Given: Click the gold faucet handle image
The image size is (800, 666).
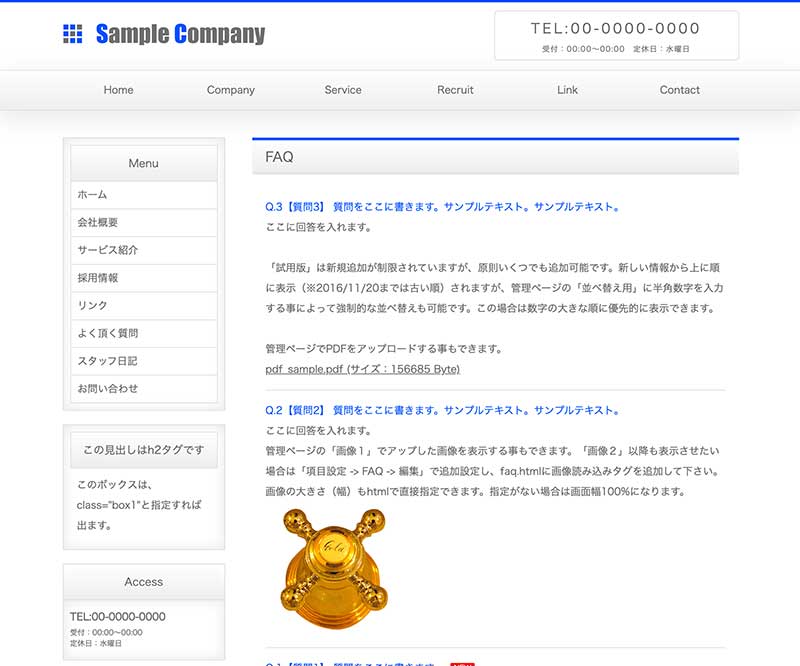Looking at the screenshot, I should tap(334, 568).
